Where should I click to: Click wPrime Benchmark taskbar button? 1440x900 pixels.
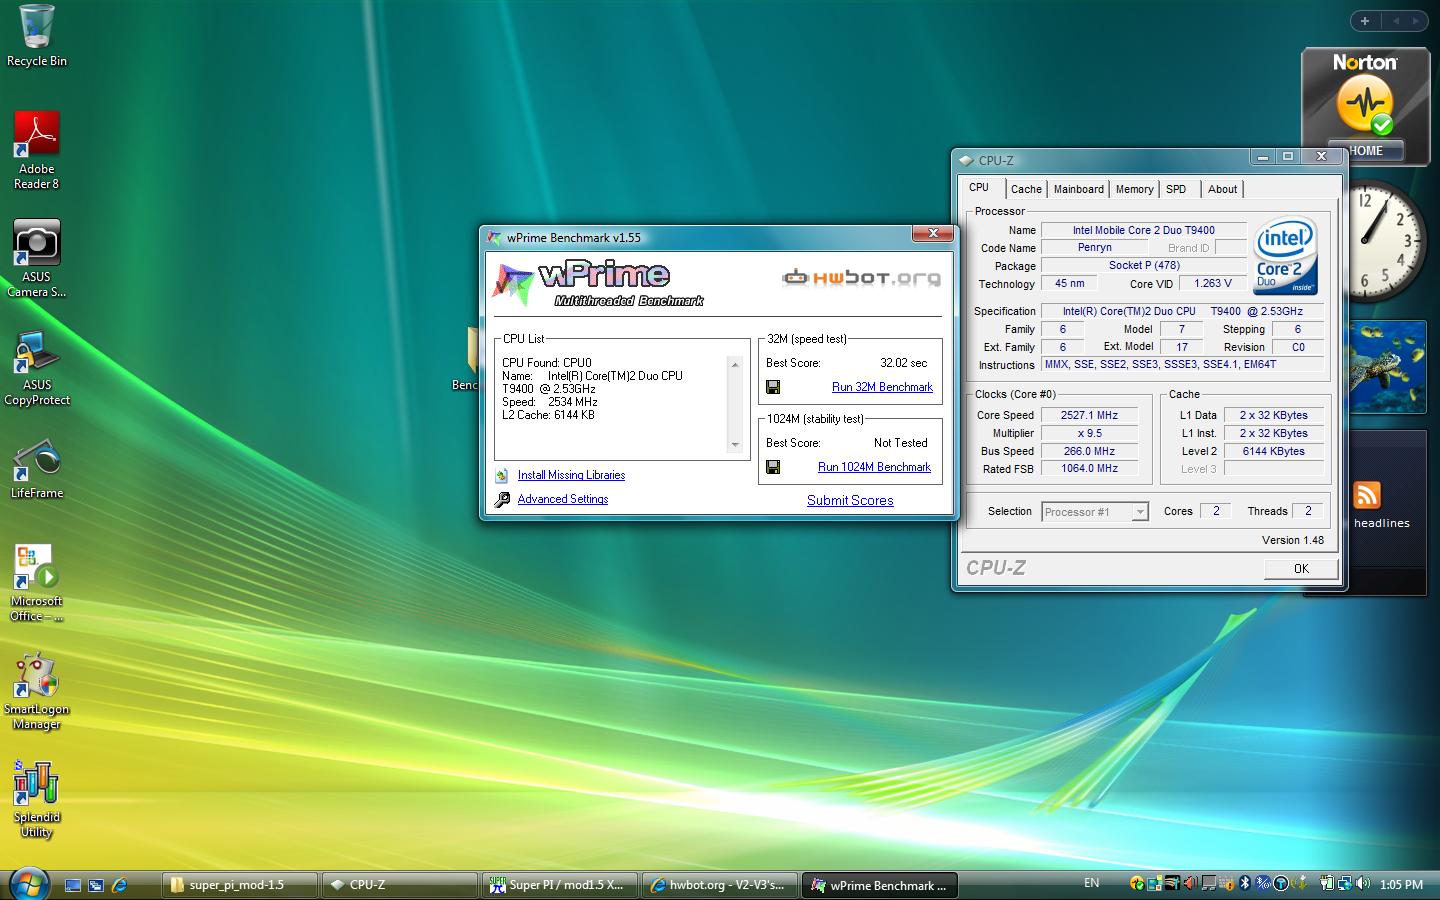point(879,885)
